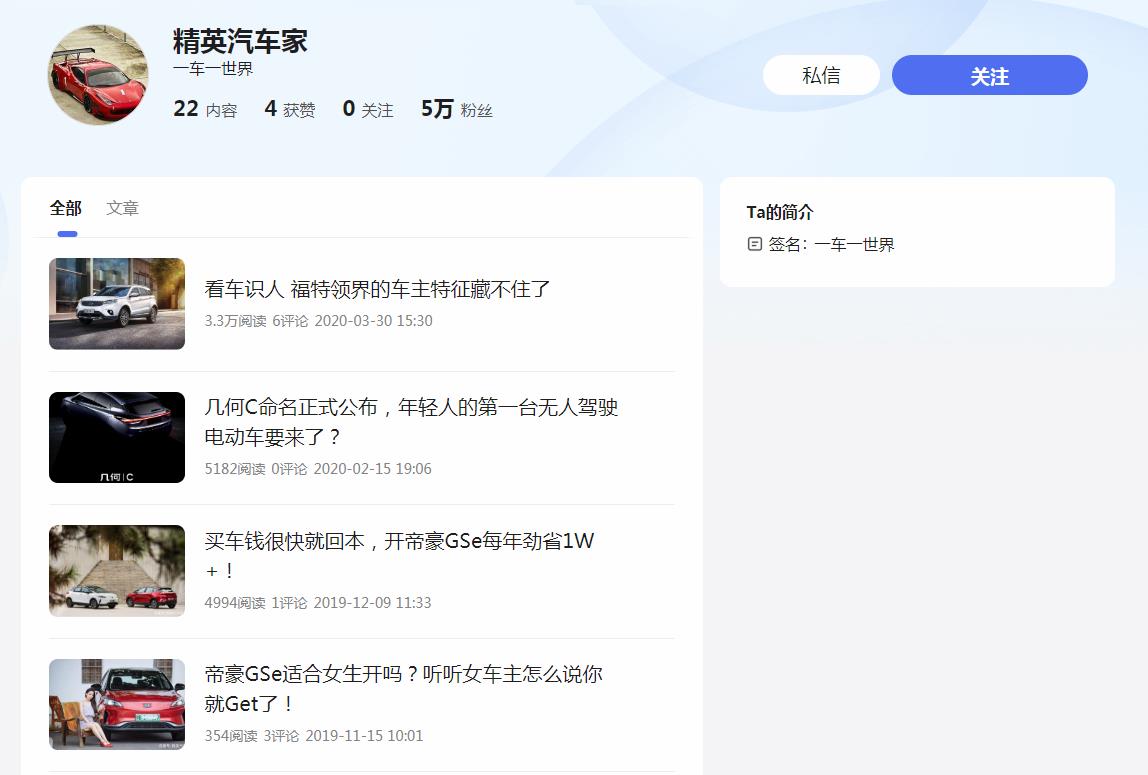View the 22 内容 count
The width and height of the screenshot is (1148, 775).
tap(205, 109)
